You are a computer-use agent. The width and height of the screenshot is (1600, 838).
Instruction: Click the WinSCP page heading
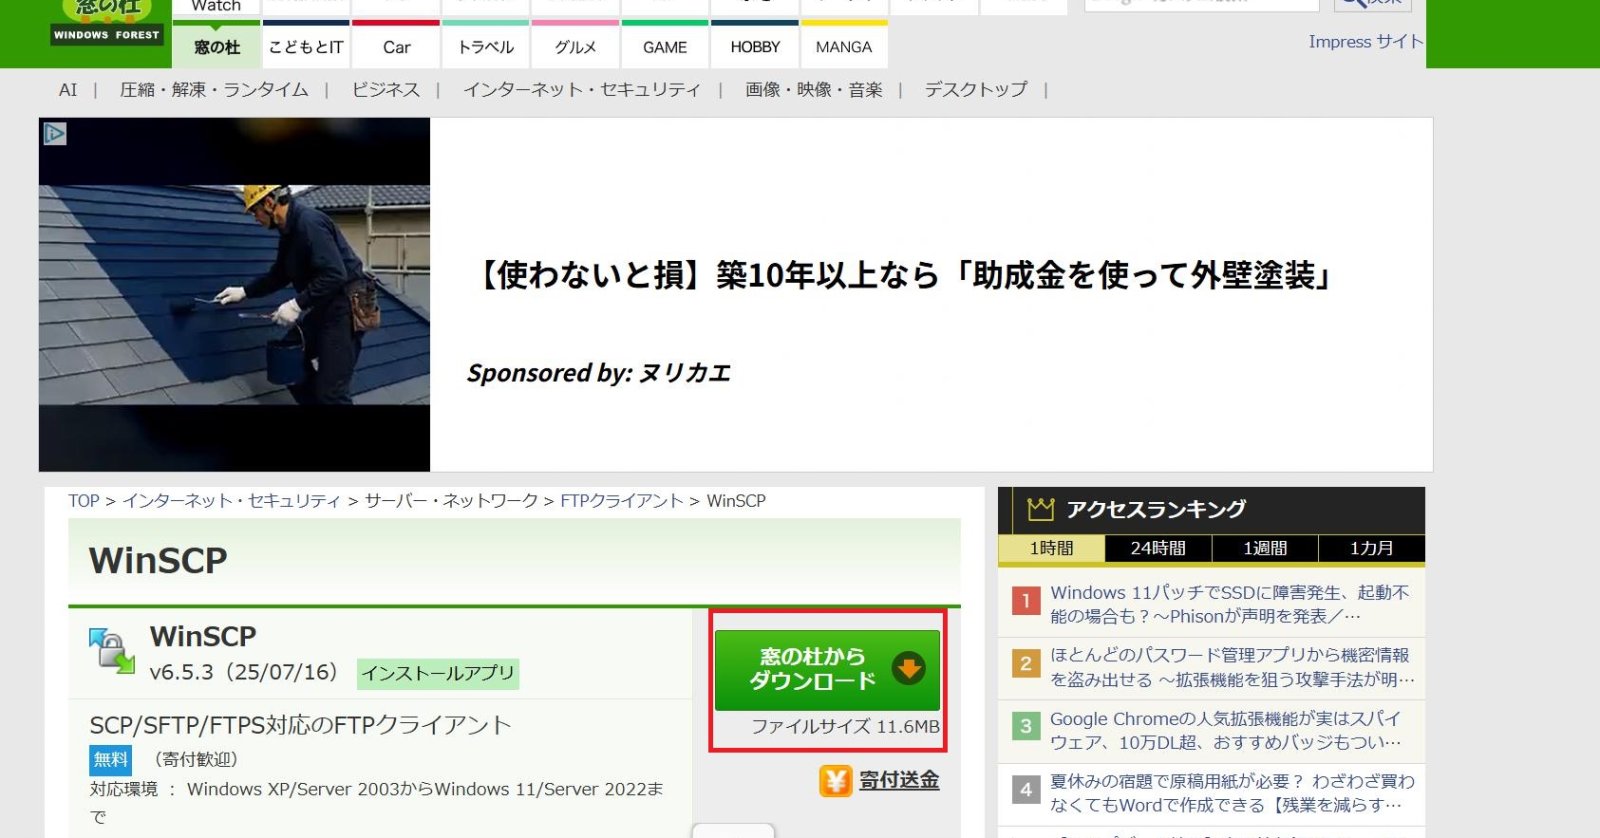click(x=158, y=561)
